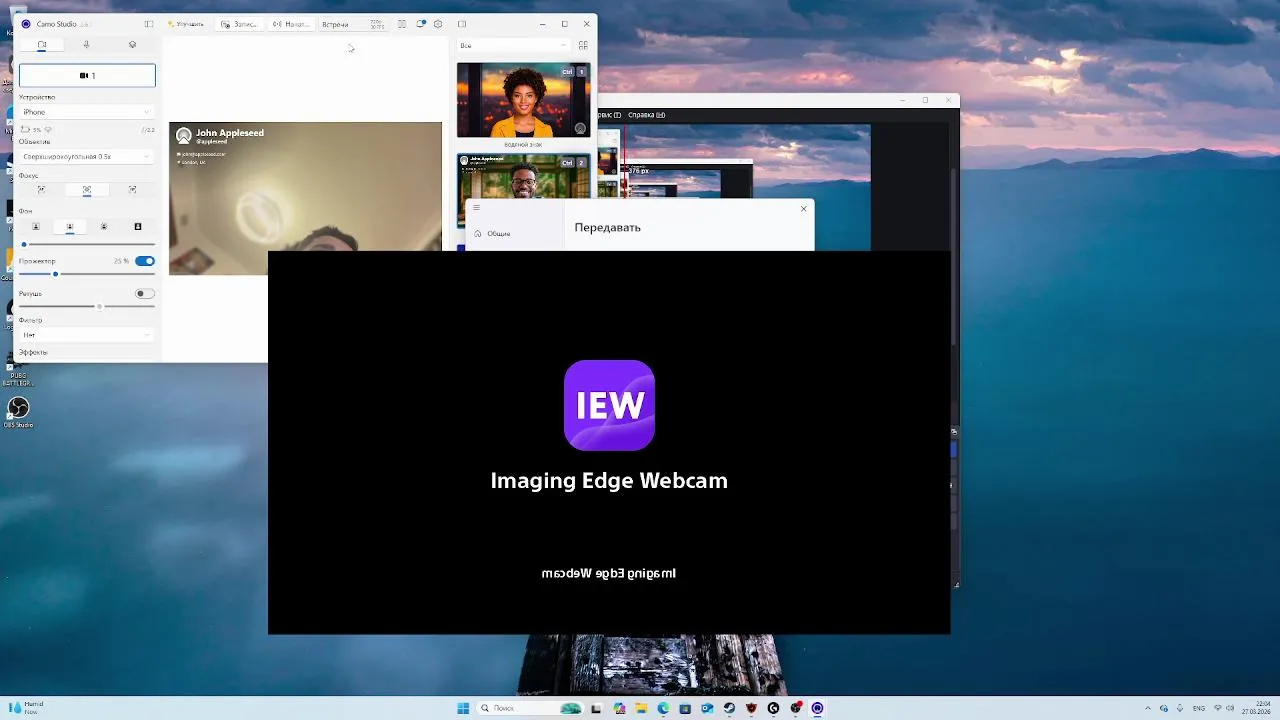Click Записать record button in Camo
Image resolution: width=1280 pixels, height=720 pixels.
(x=239, y=24)
